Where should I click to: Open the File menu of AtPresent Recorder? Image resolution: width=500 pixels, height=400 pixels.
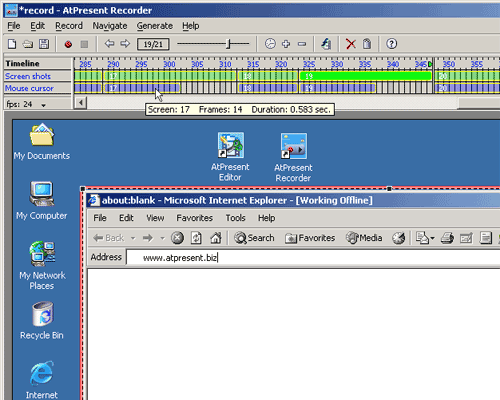(14, 26)
